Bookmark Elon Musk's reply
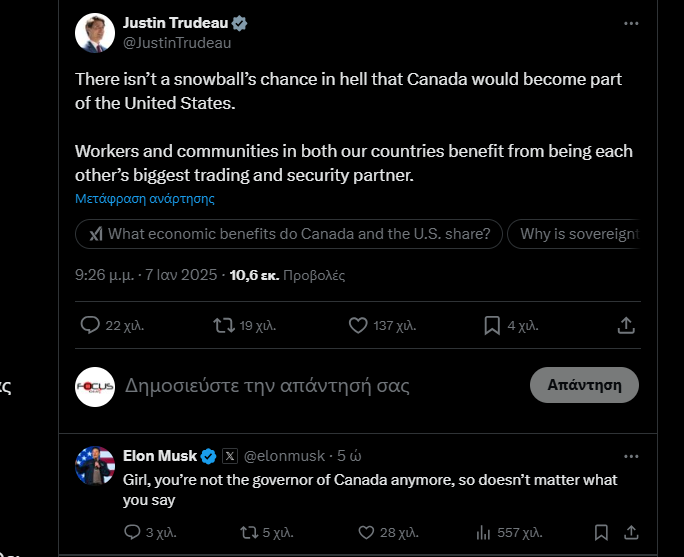Viewport: 684px width, 557px height. (x=601, y=532)
